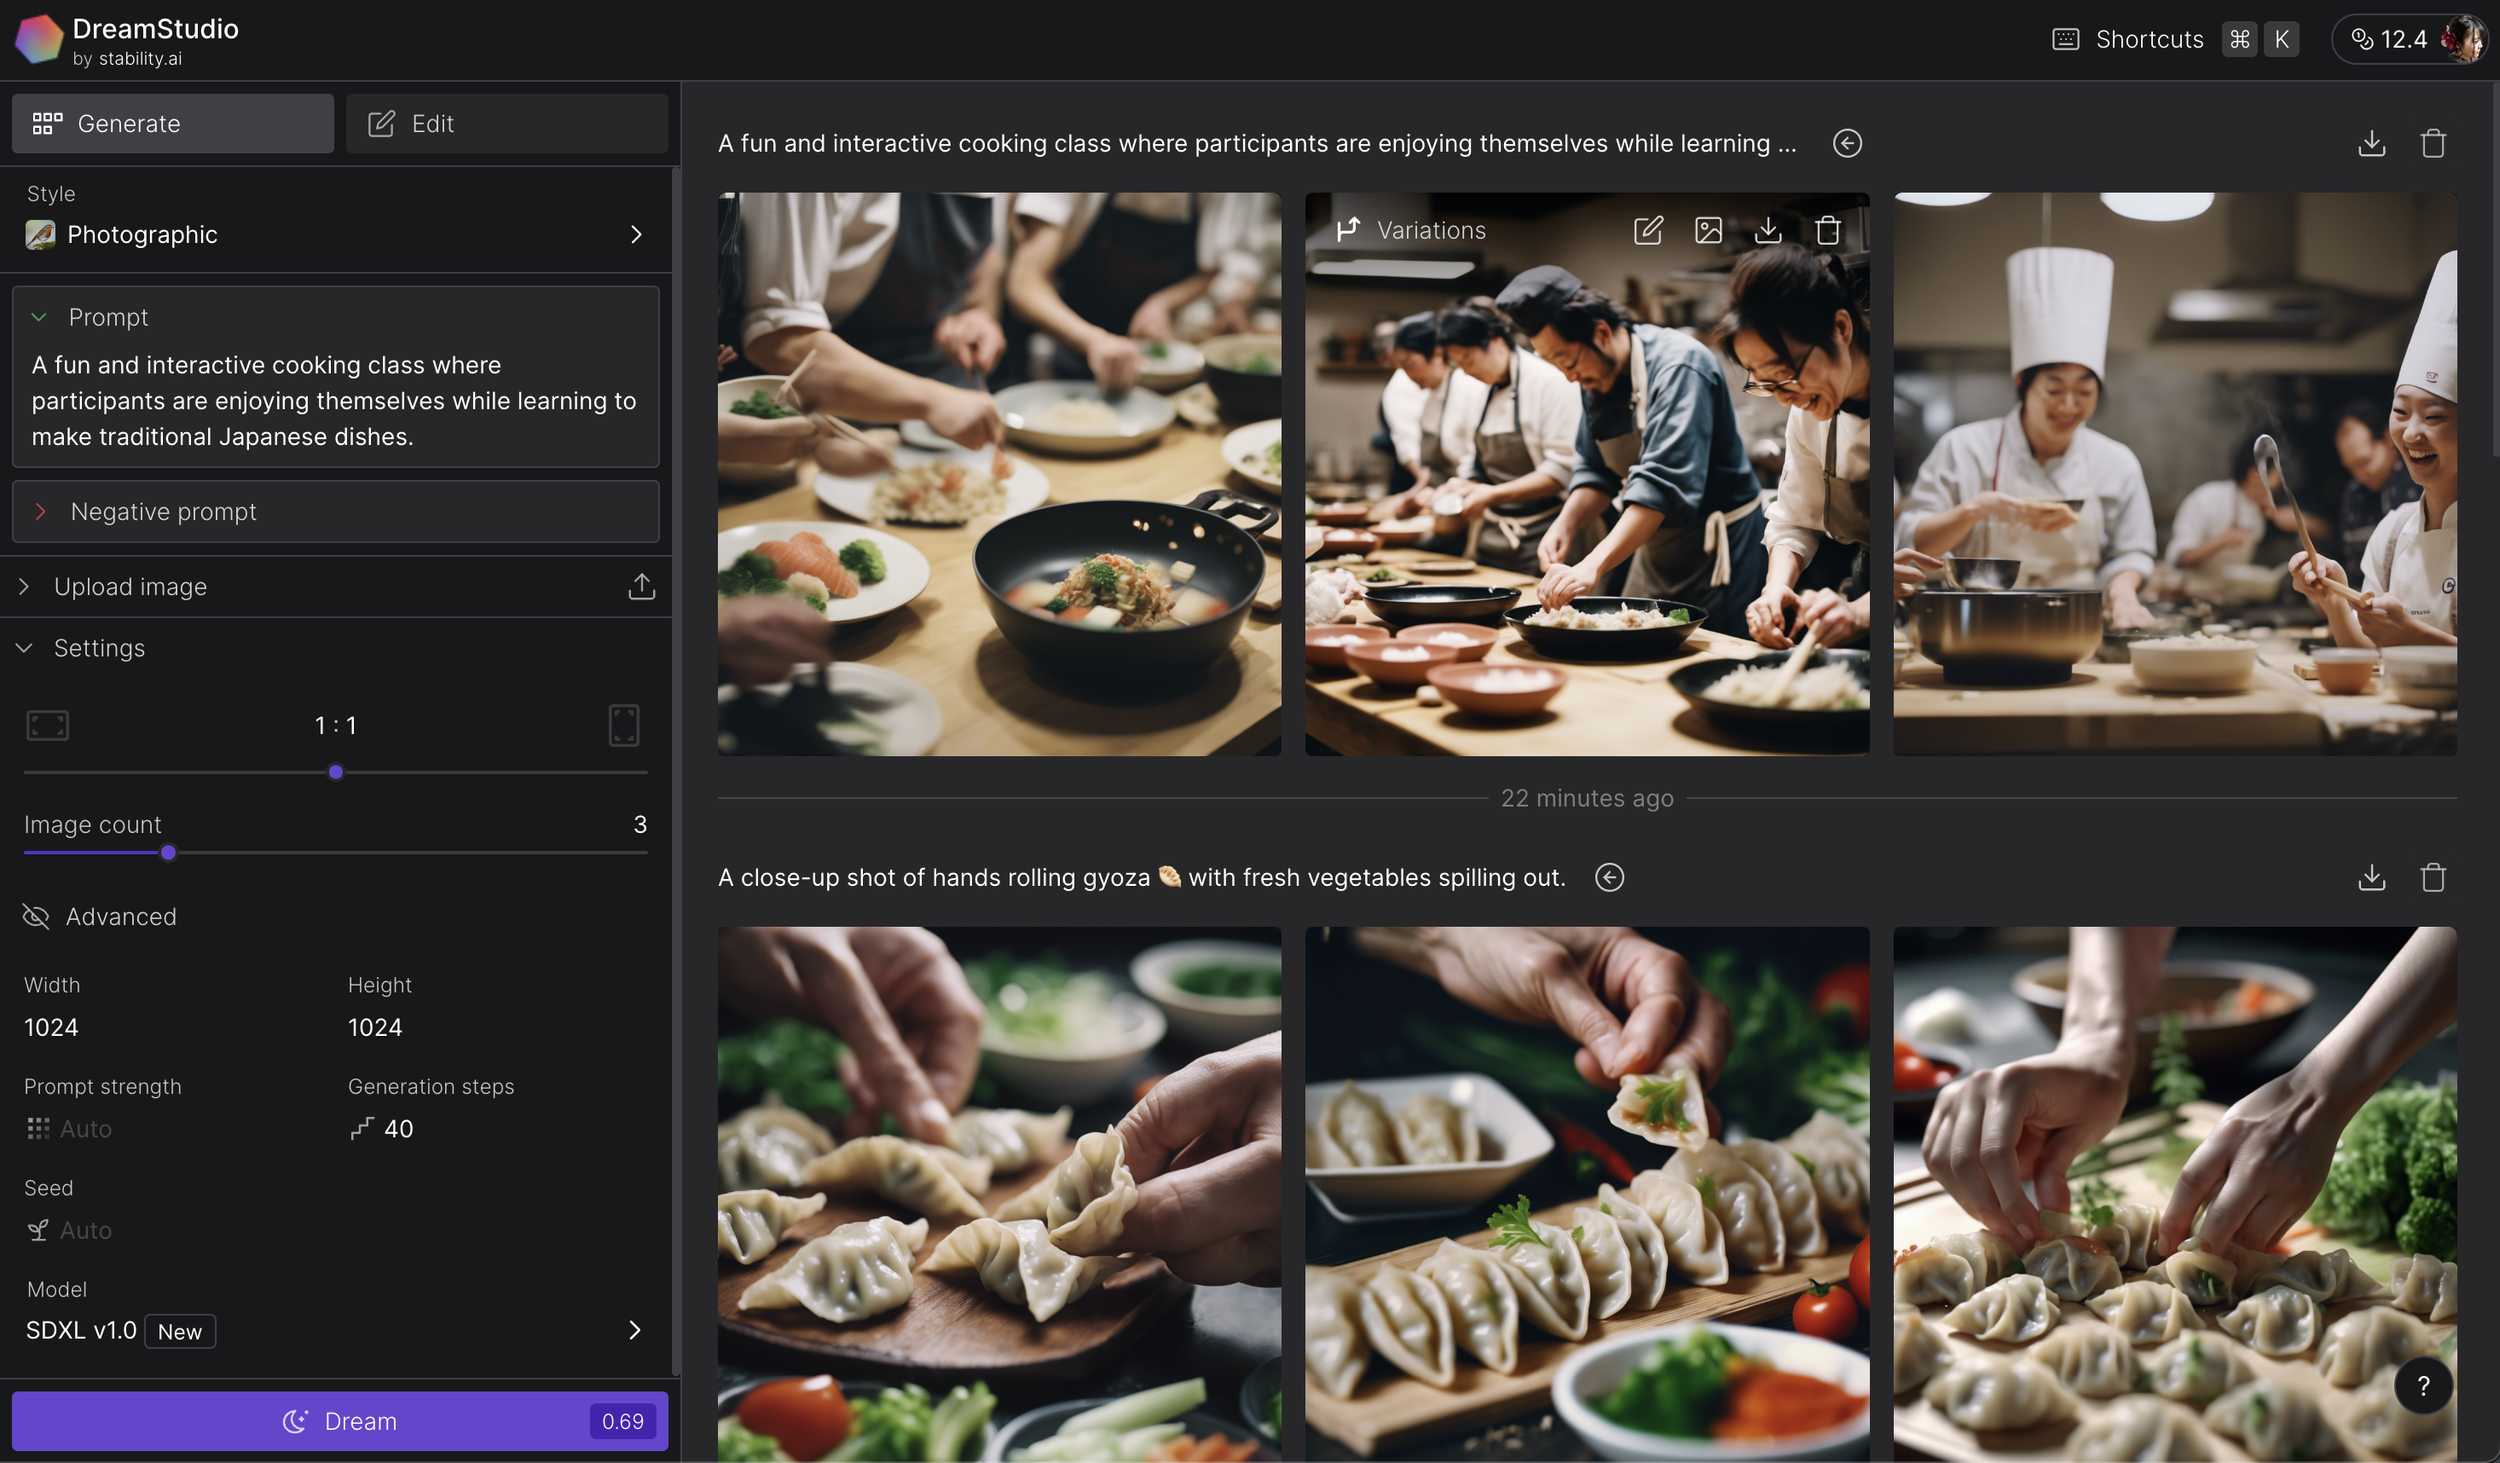
Task: Toggle Advanced settings visibility with the eye icon
Action: coord(36,916)
